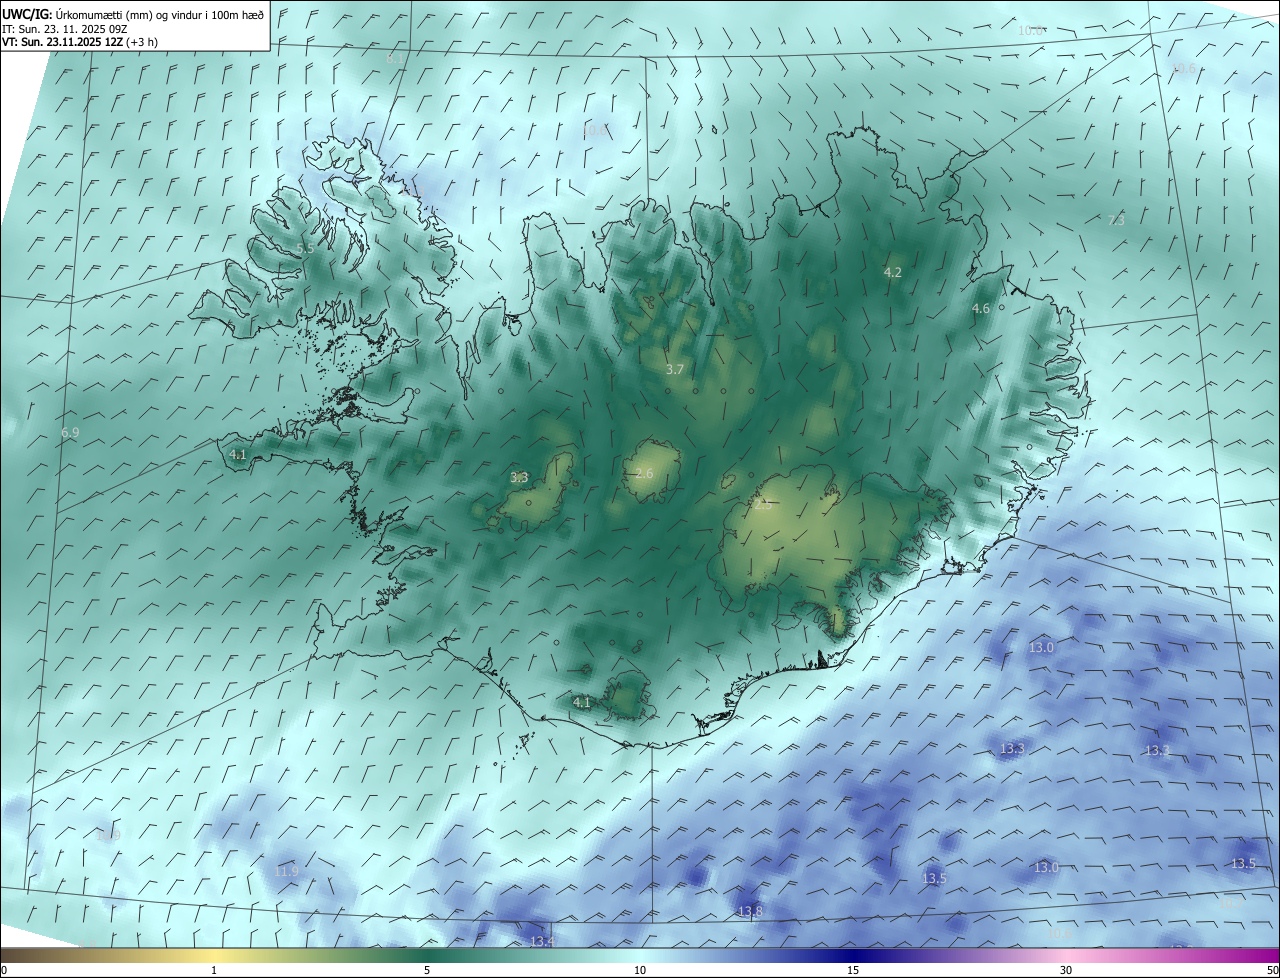Click the colour bar's yellow segment at 1

click(214, 955)
